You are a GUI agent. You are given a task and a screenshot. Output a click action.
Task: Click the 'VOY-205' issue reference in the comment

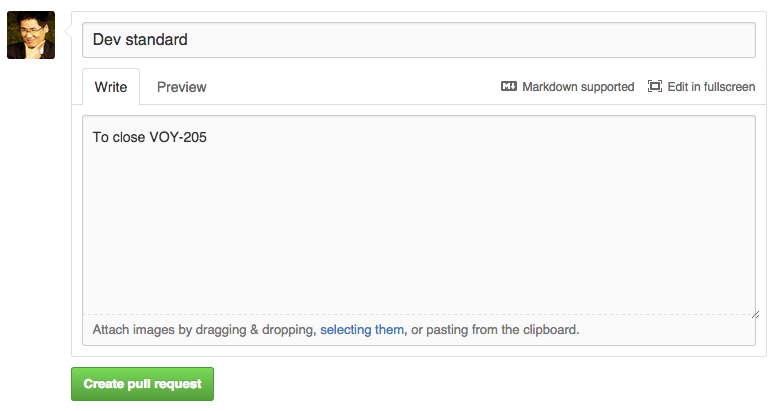(178, 137)
